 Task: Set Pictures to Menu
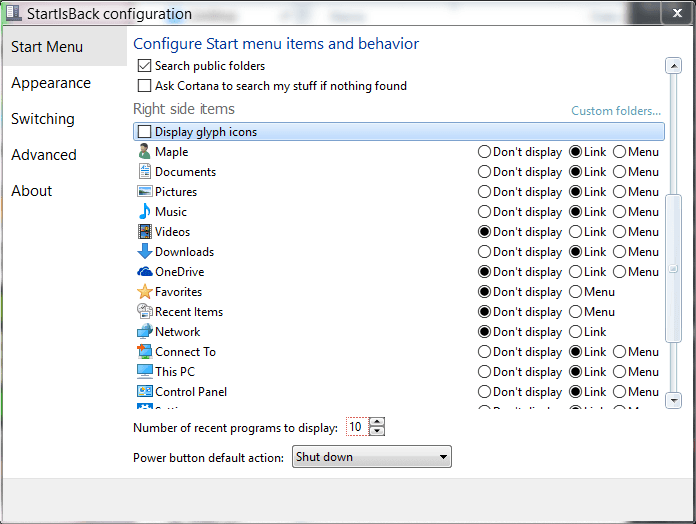click(620, 192)
